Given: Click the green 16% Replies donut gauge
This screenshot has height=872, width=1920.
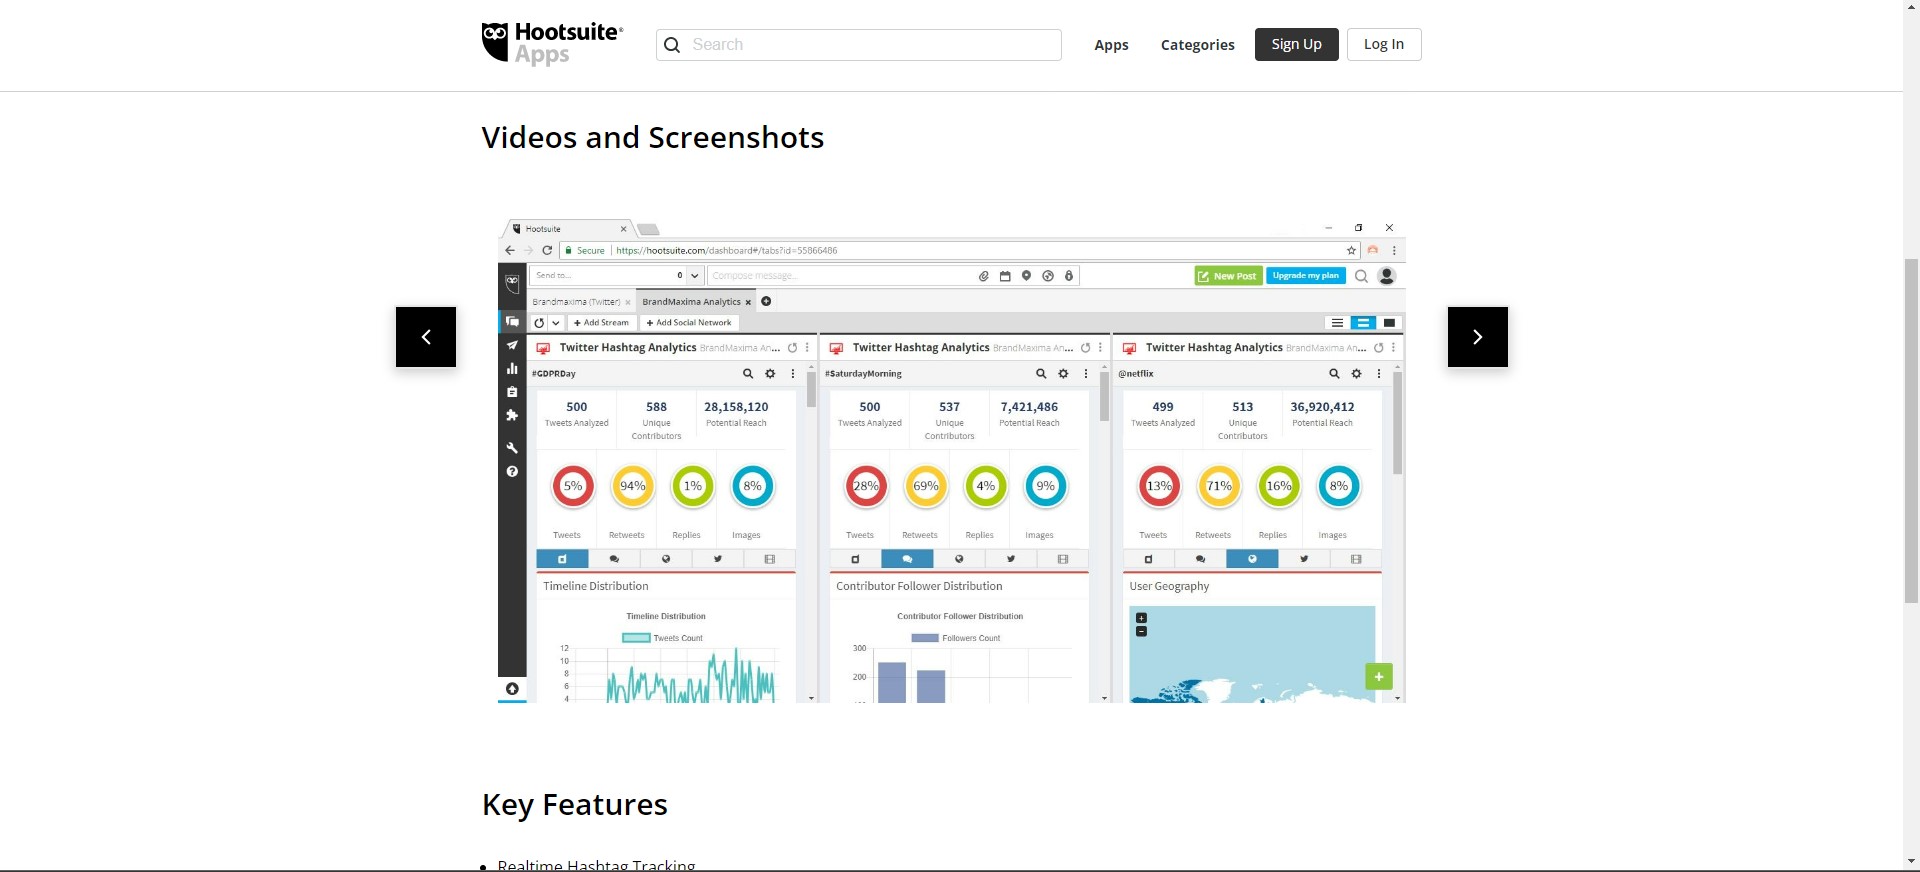Looking at the screenshot, I should pos(1279,486).
